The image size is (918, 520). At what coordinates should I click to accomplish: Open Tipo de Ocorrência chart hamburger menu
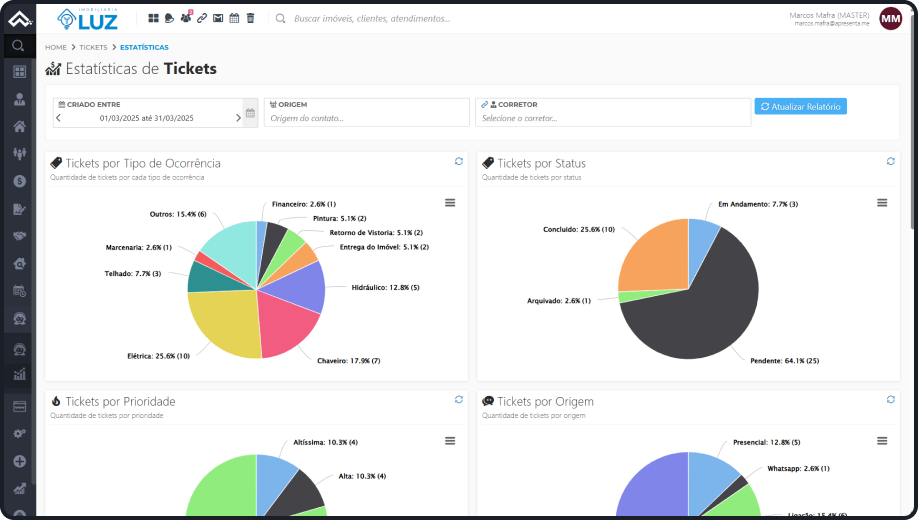(450, 203)
